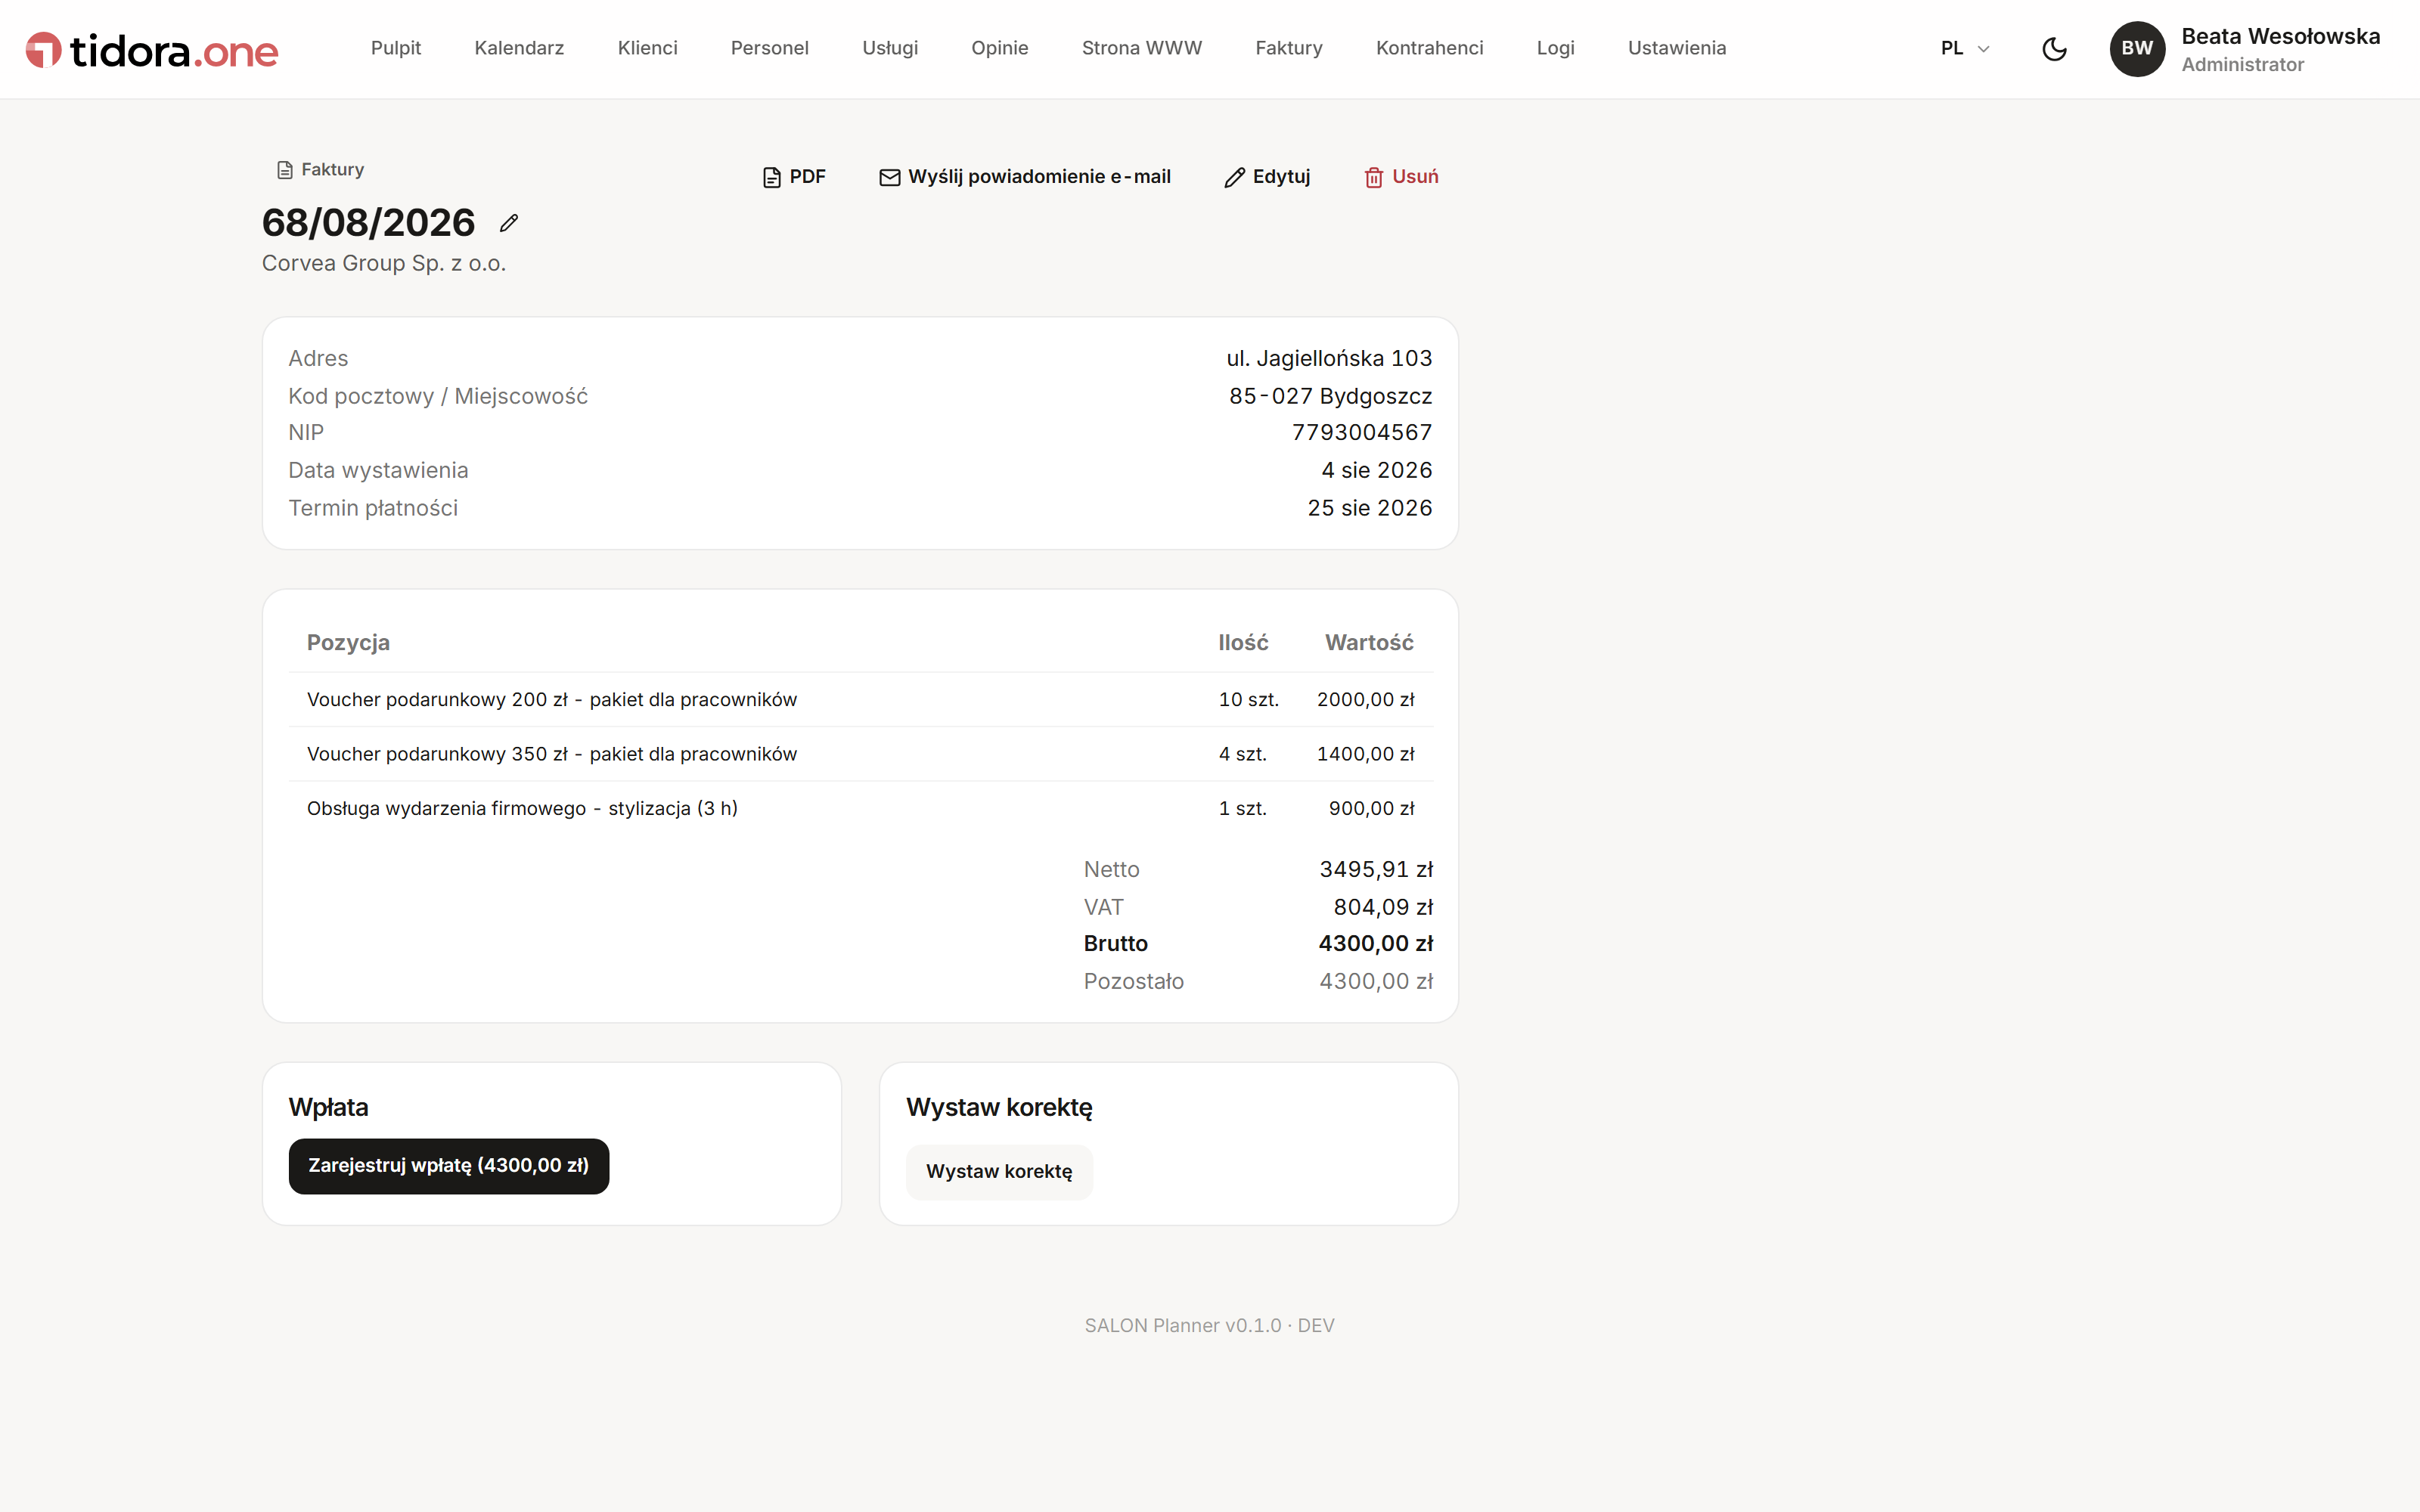
Task: Send e-mail notification for invoice
Action: 1025,177
